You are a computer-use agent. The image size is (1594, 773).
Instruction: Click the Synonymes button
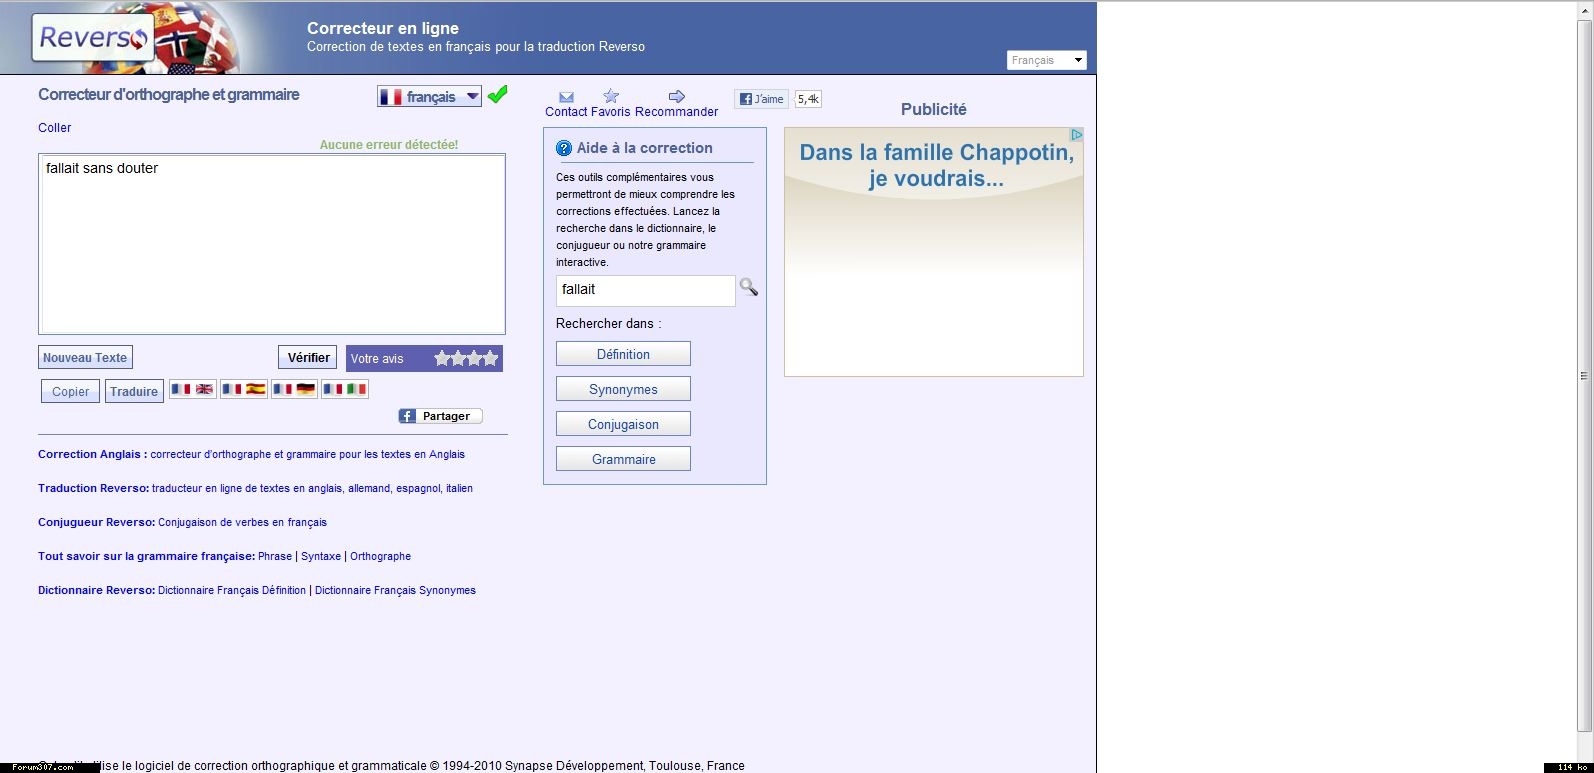click(623, 389)
